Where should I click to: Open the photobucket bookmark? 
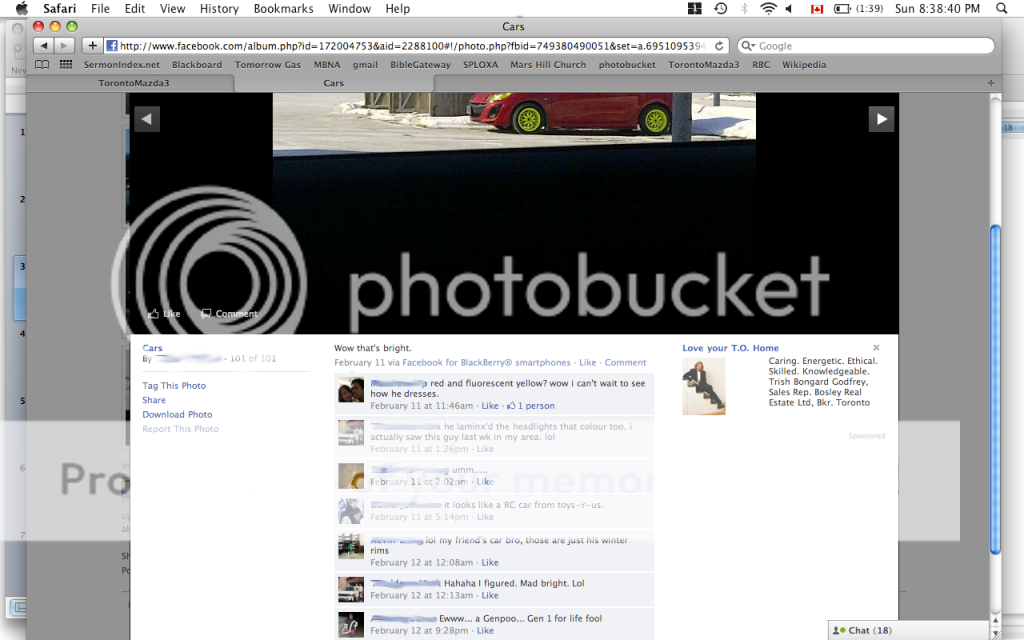(627, 65)
